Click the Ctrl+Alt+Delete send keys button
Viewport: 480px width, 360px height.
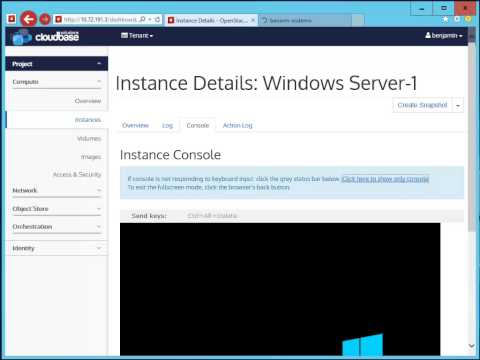coord(212,216)
